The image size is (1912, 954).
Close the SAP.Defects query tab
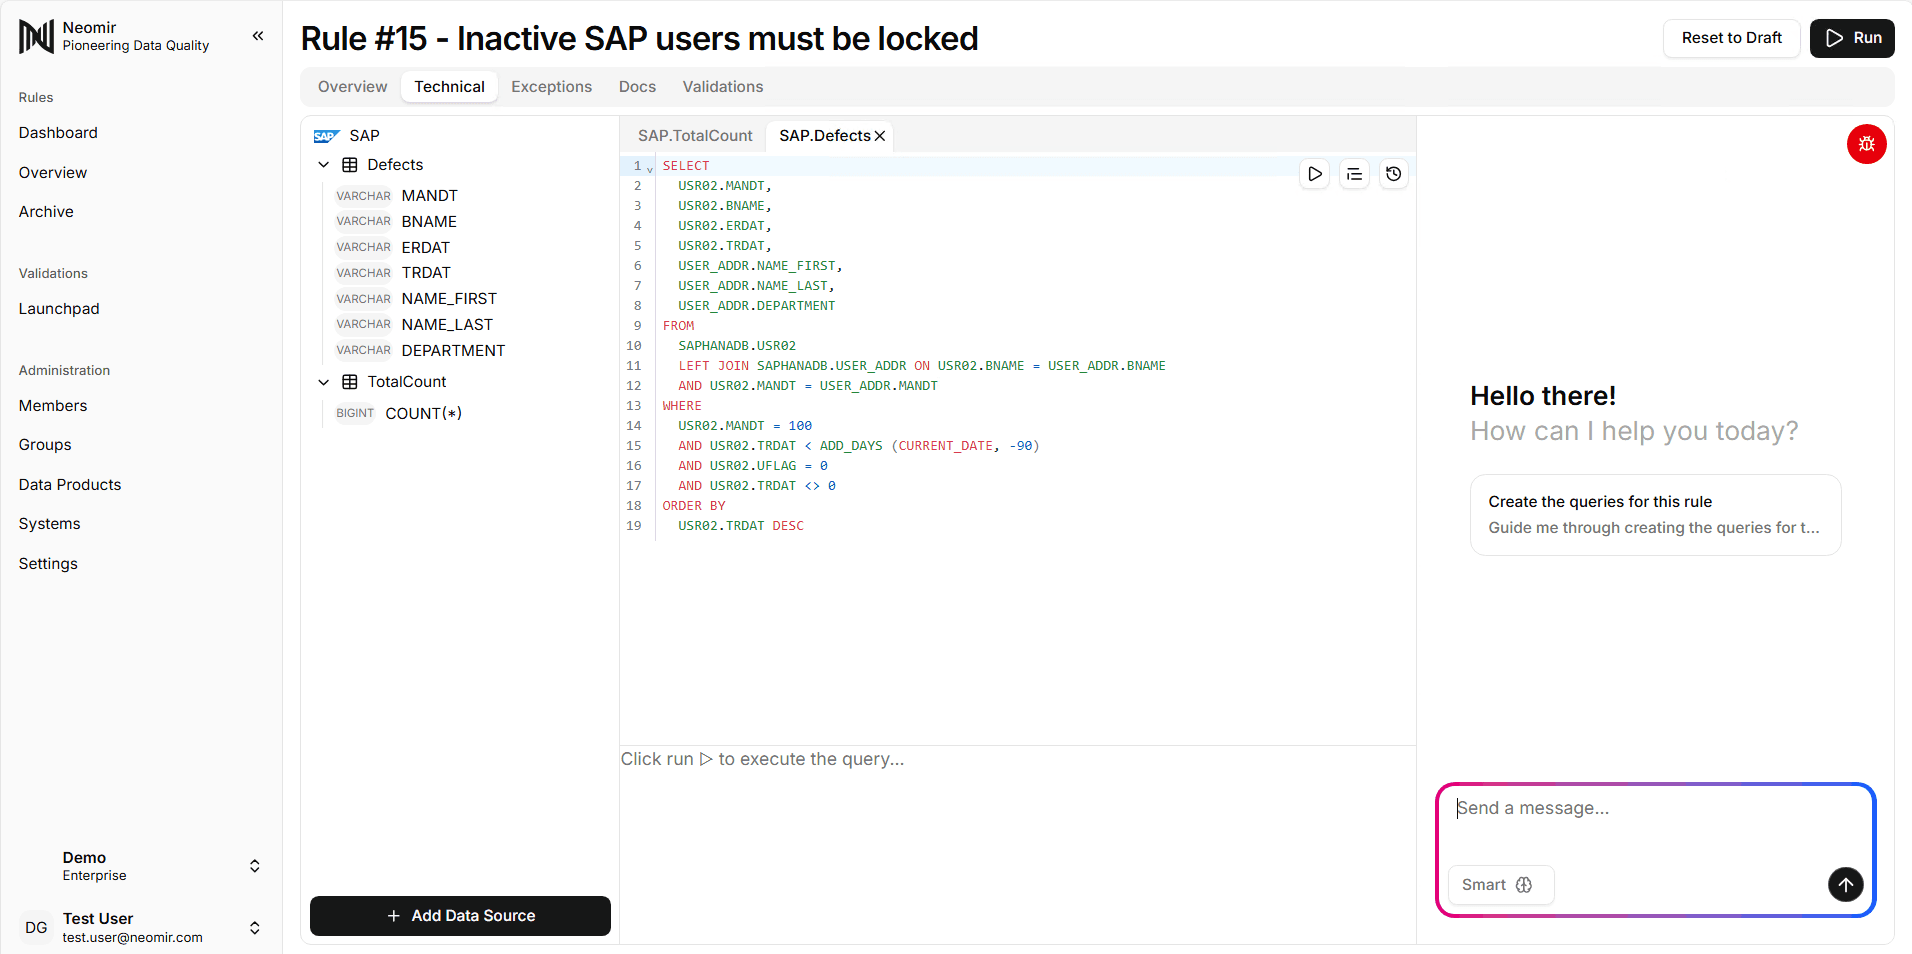click(x=880, y=135)
